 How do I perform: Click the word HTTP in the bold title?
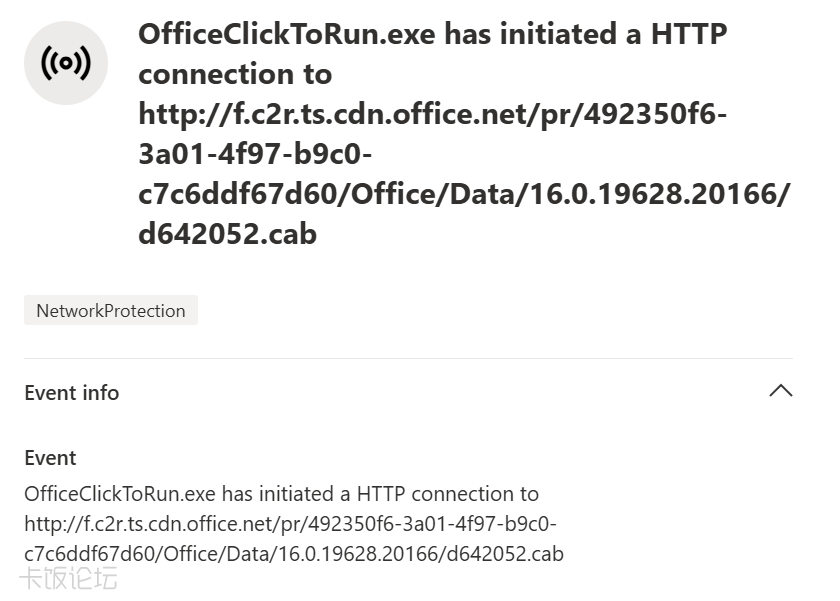pos(689,34)
